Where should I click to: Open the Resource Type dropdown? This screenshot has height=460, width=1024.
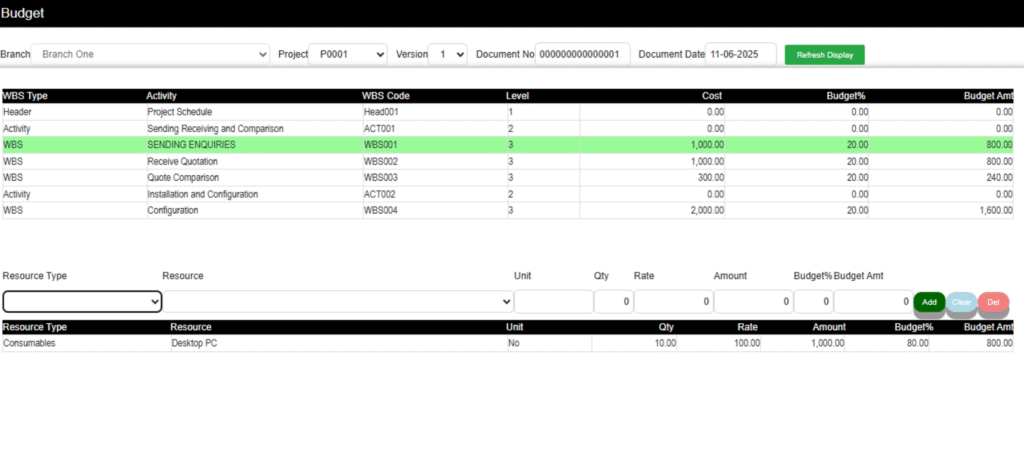click(x=82, y=301)
